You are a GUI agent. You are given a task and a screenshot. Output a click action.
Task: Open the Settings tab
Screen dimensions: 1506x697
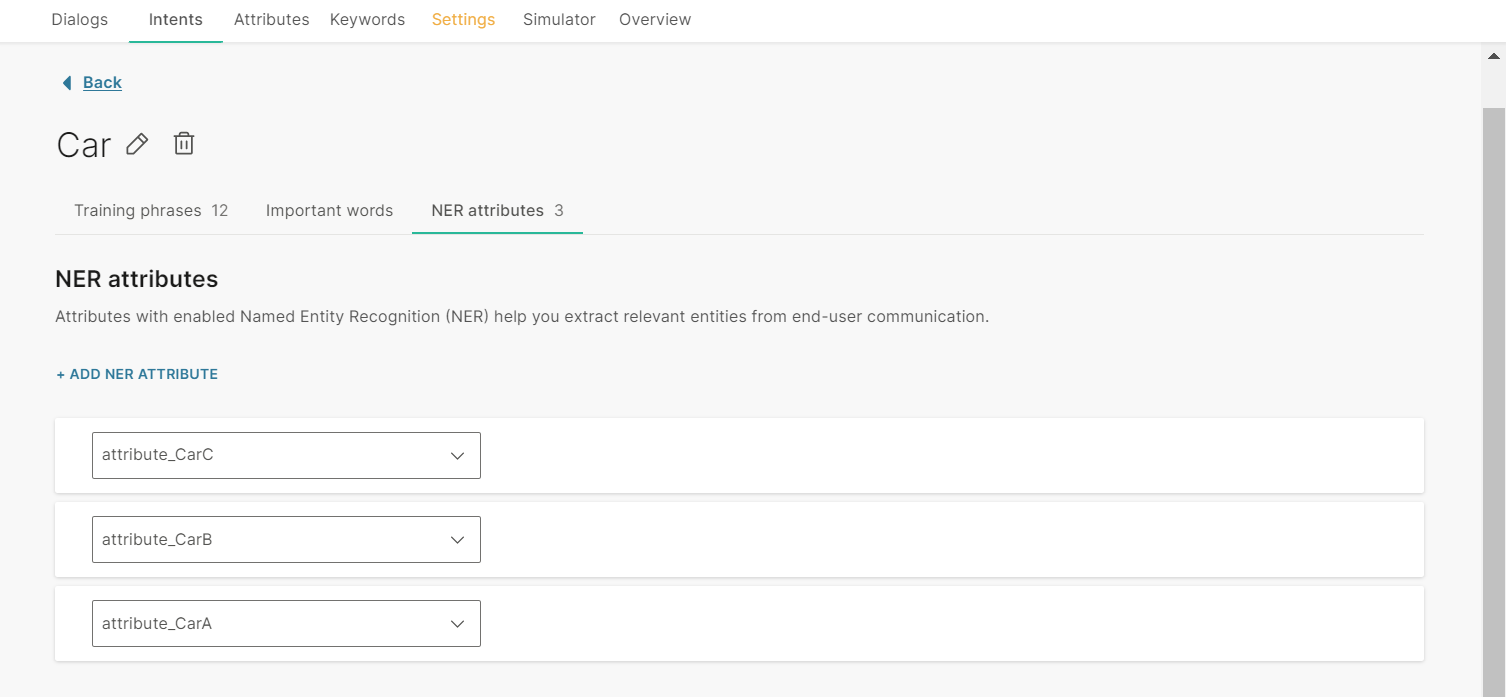pos(463,20)
